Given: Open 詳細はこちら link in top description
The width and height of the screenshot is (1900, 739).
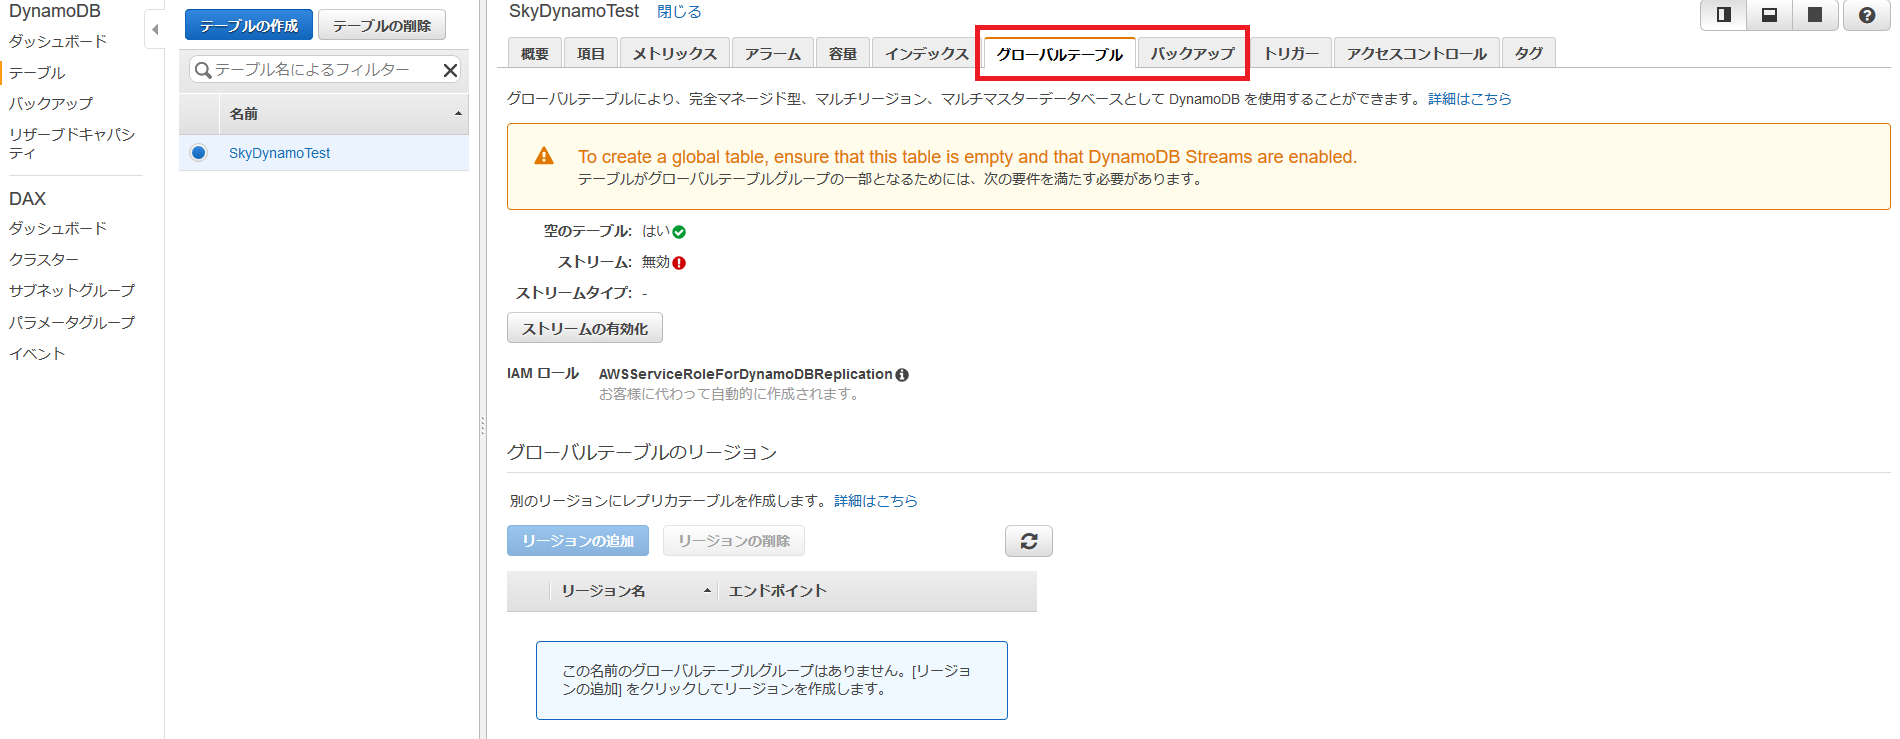Looking at the screenshot, I should click(x=1470, y=99).
